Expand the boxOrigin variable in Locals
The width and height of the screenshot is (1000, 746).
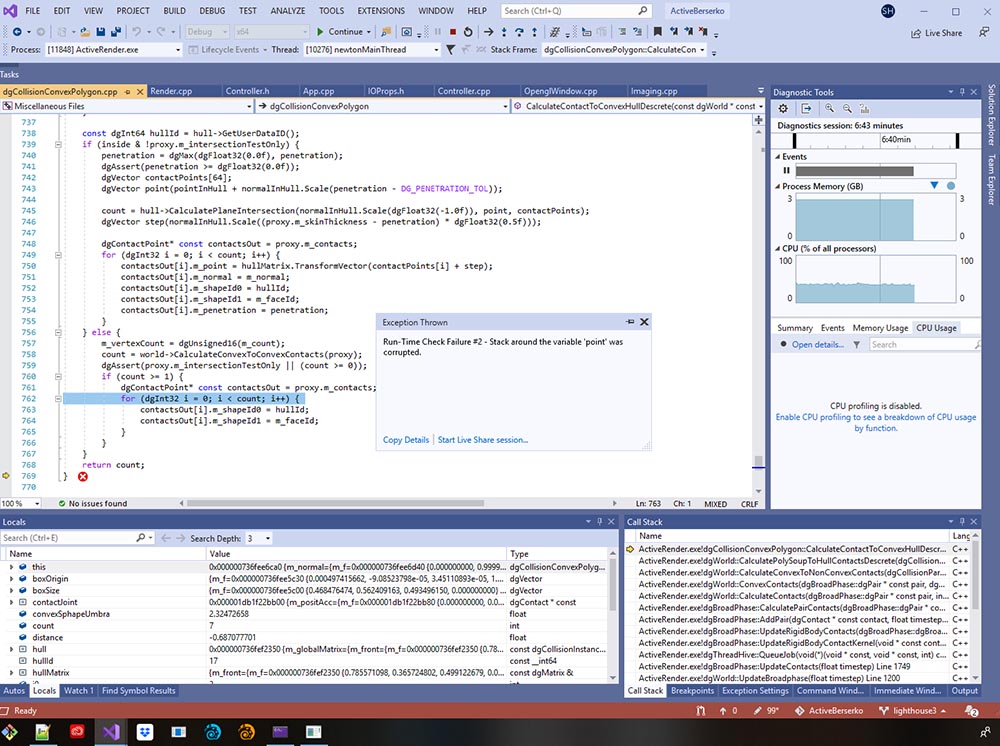[x=11, y=579]
